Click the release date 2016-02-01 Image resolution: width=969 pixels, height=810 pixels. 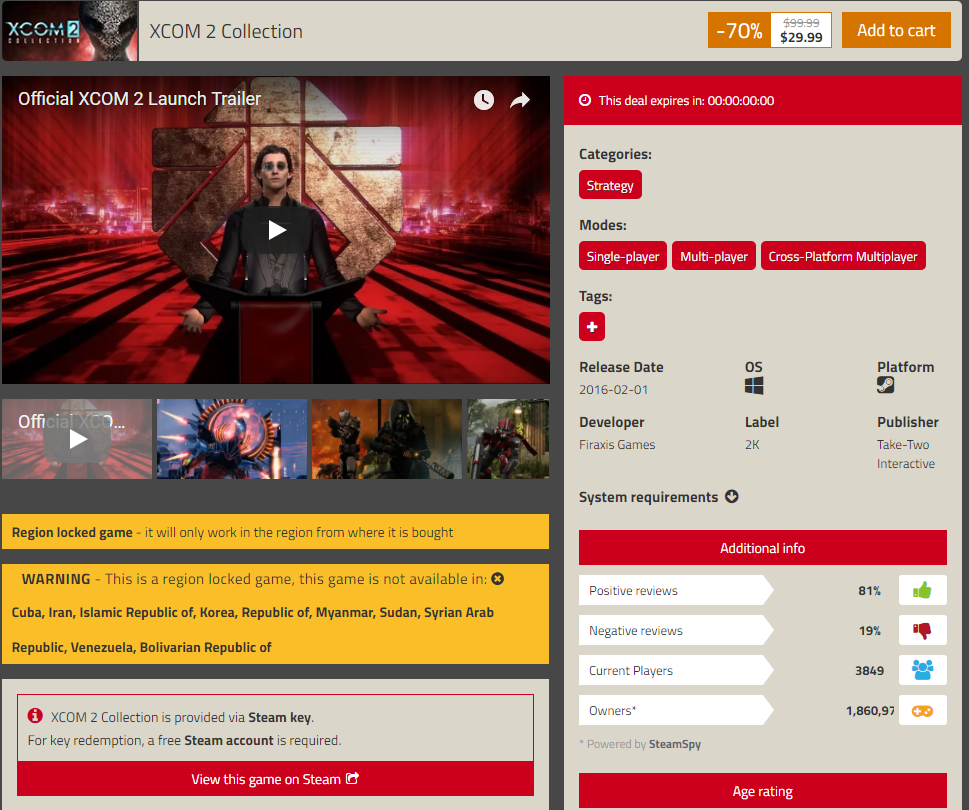tap(613, 390)
